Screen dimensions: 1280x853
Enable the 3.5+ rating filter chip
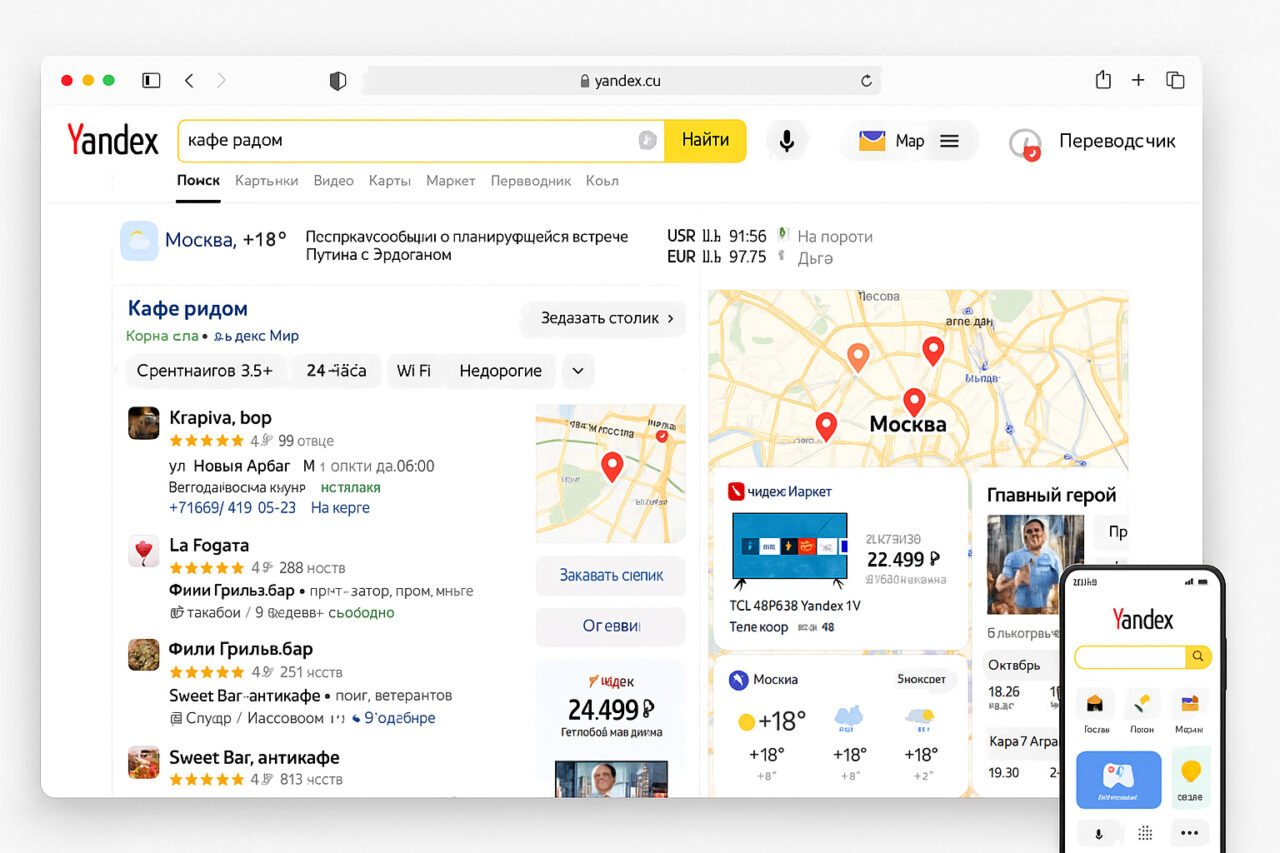pos(205,370)
